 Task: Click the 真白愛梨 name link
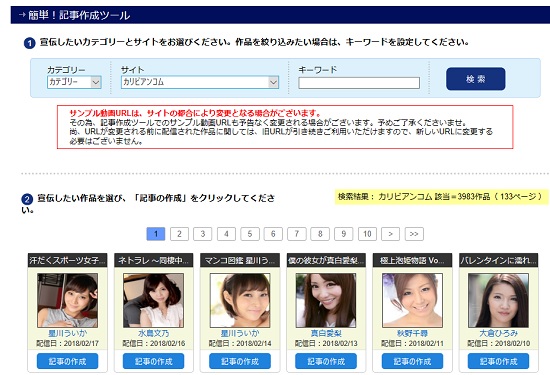tap(326, 333)
